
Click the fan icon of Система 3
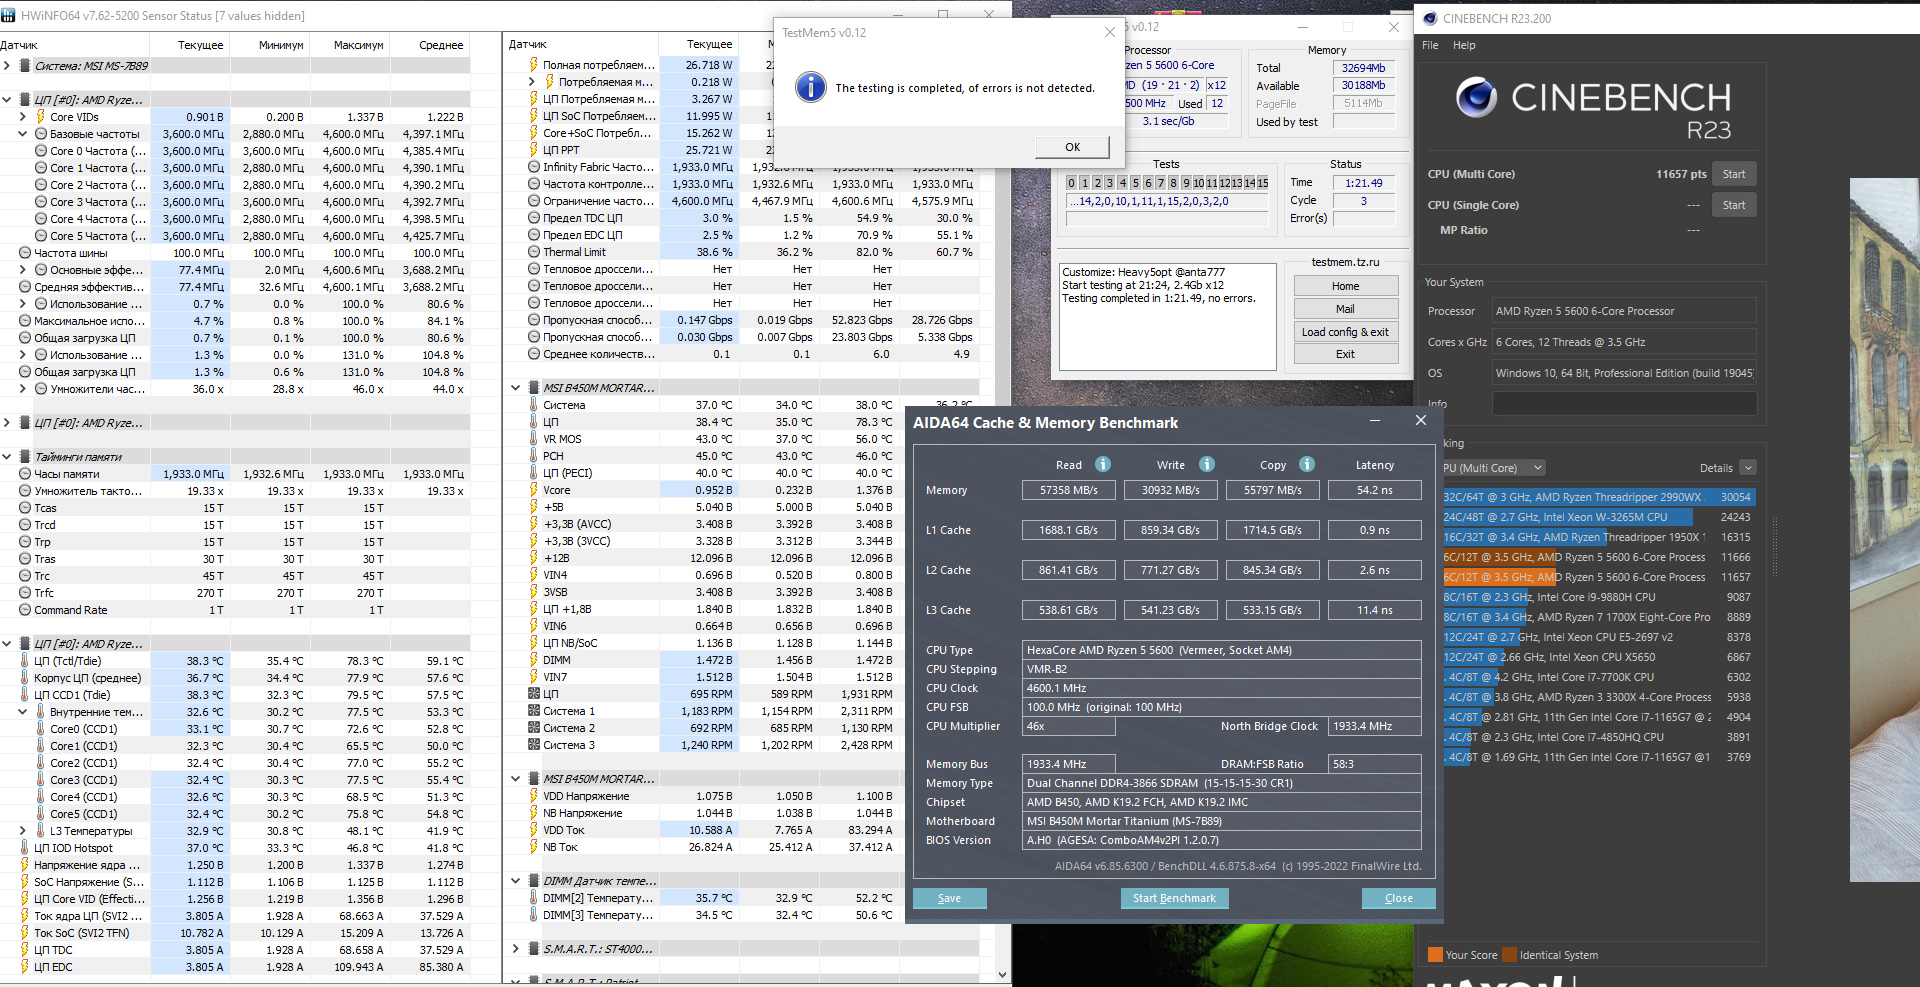point(534,745)
